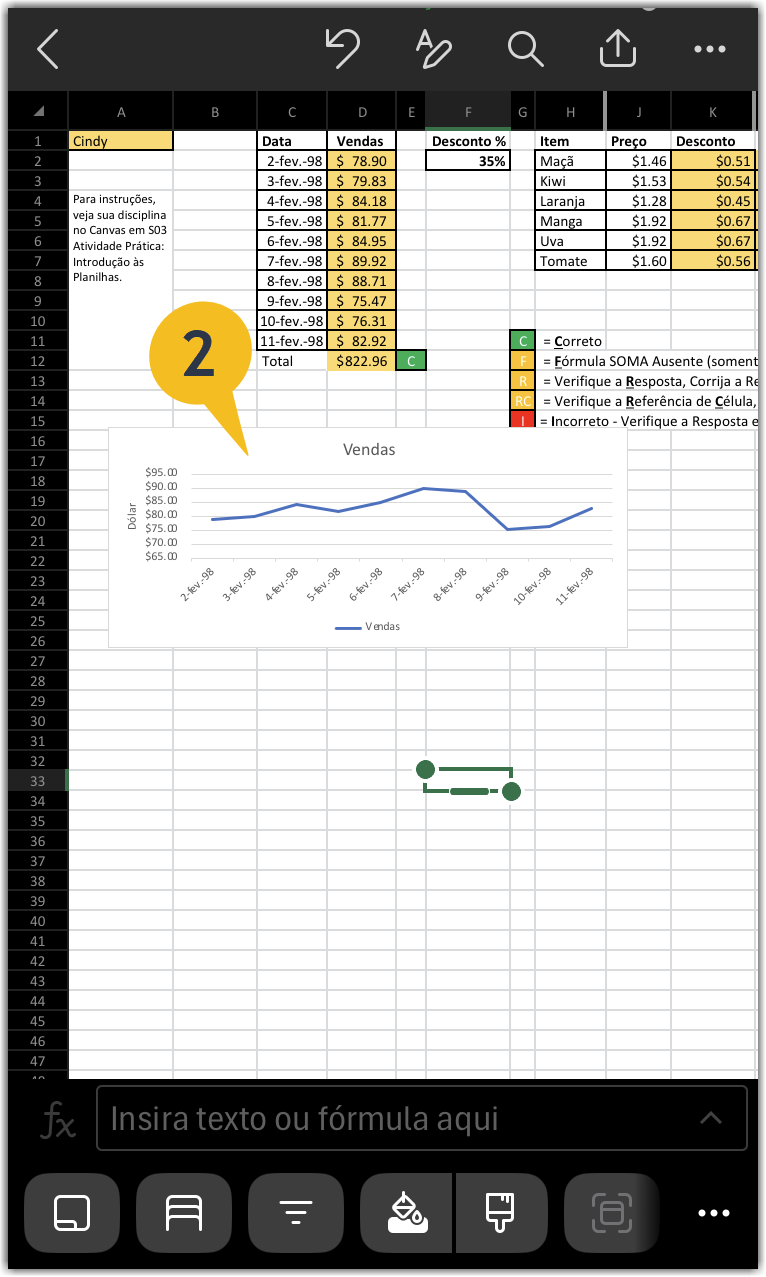Image resolution: width=766 pixels, height=1277 pixels.
Task: Select the Item header cell
Action: 571,141
